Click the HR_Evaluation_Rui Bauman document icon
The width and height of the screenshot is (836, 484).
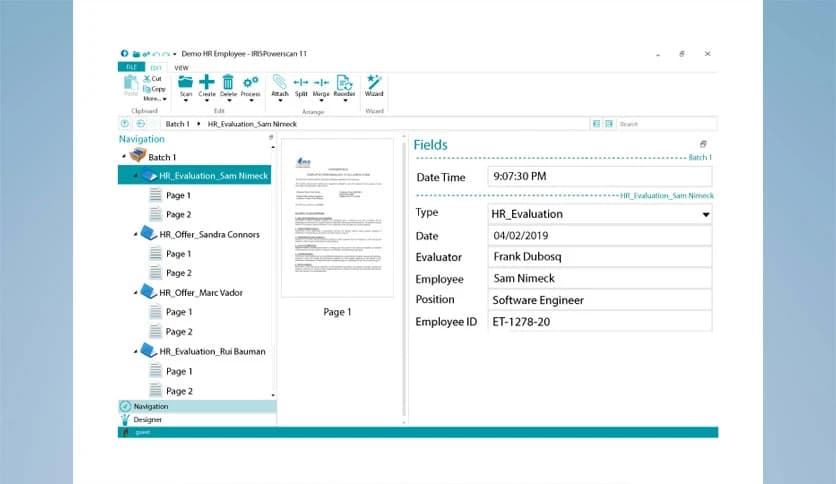[x=148, y=351]
